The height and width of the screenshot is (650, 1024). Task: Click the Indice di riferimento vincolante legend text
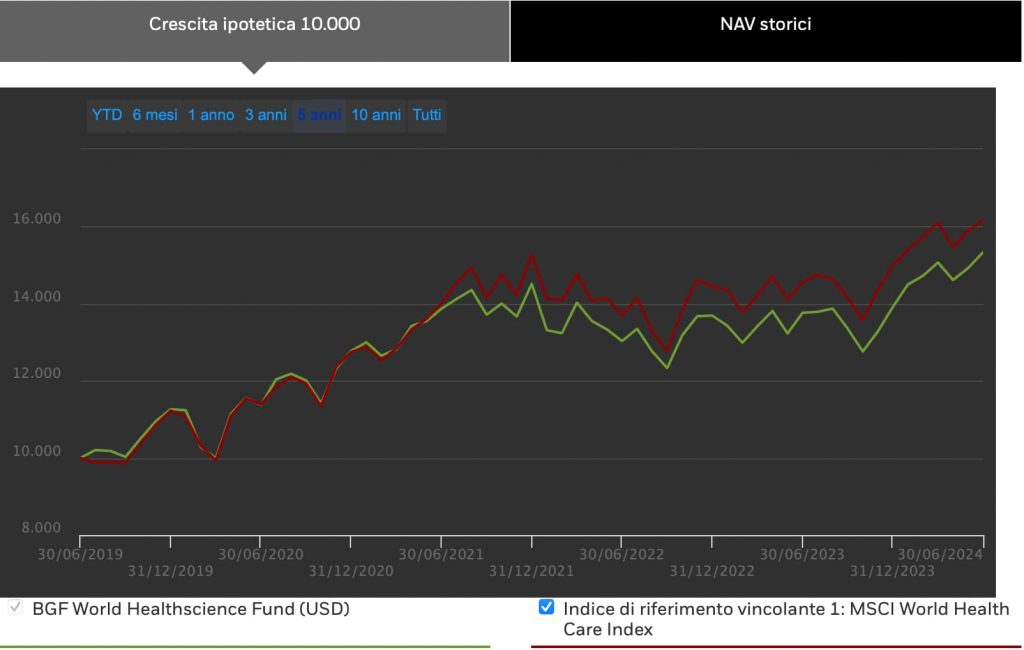[x=786, y=618]
